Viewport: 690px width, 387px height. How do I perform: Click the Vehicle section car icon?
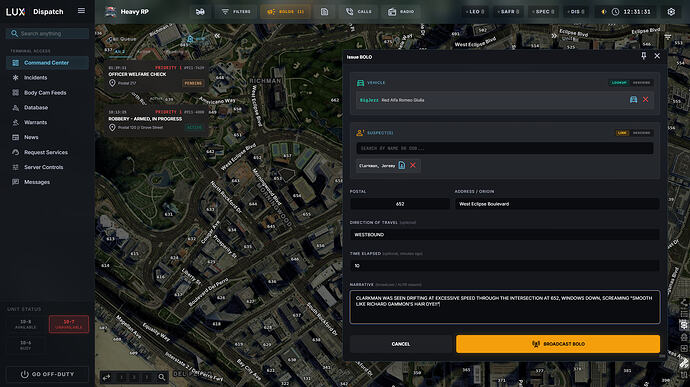(x=360, y=83)
